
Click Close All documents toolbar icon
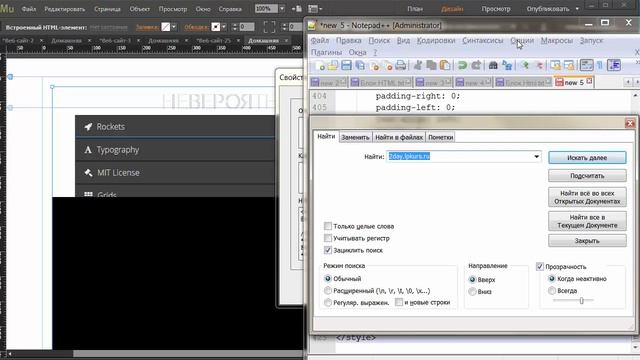pos(387,65)
